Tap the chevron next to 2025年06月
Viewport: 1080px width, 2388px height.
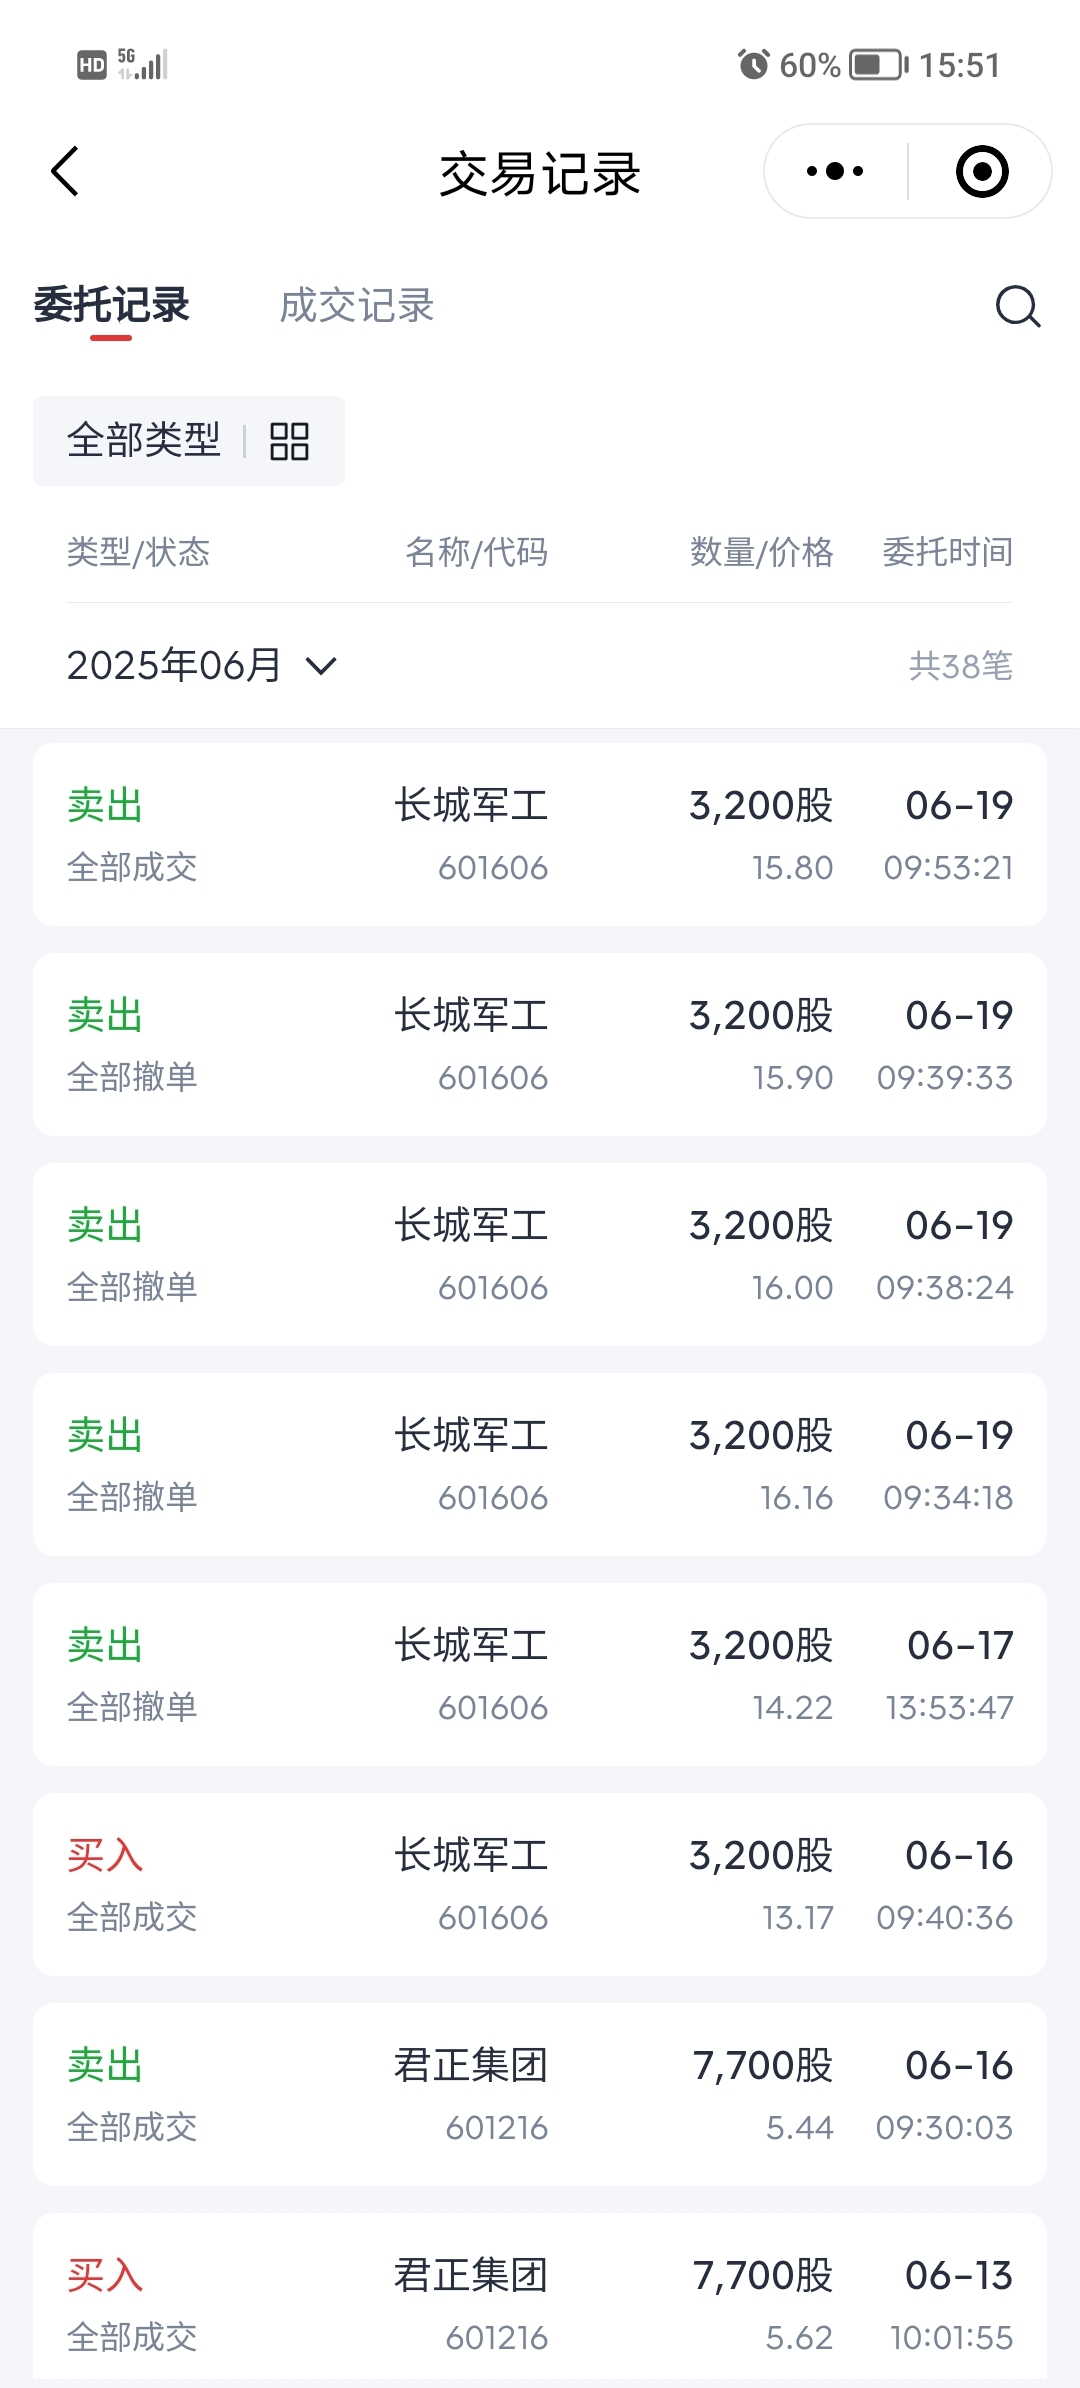point(321,666)
